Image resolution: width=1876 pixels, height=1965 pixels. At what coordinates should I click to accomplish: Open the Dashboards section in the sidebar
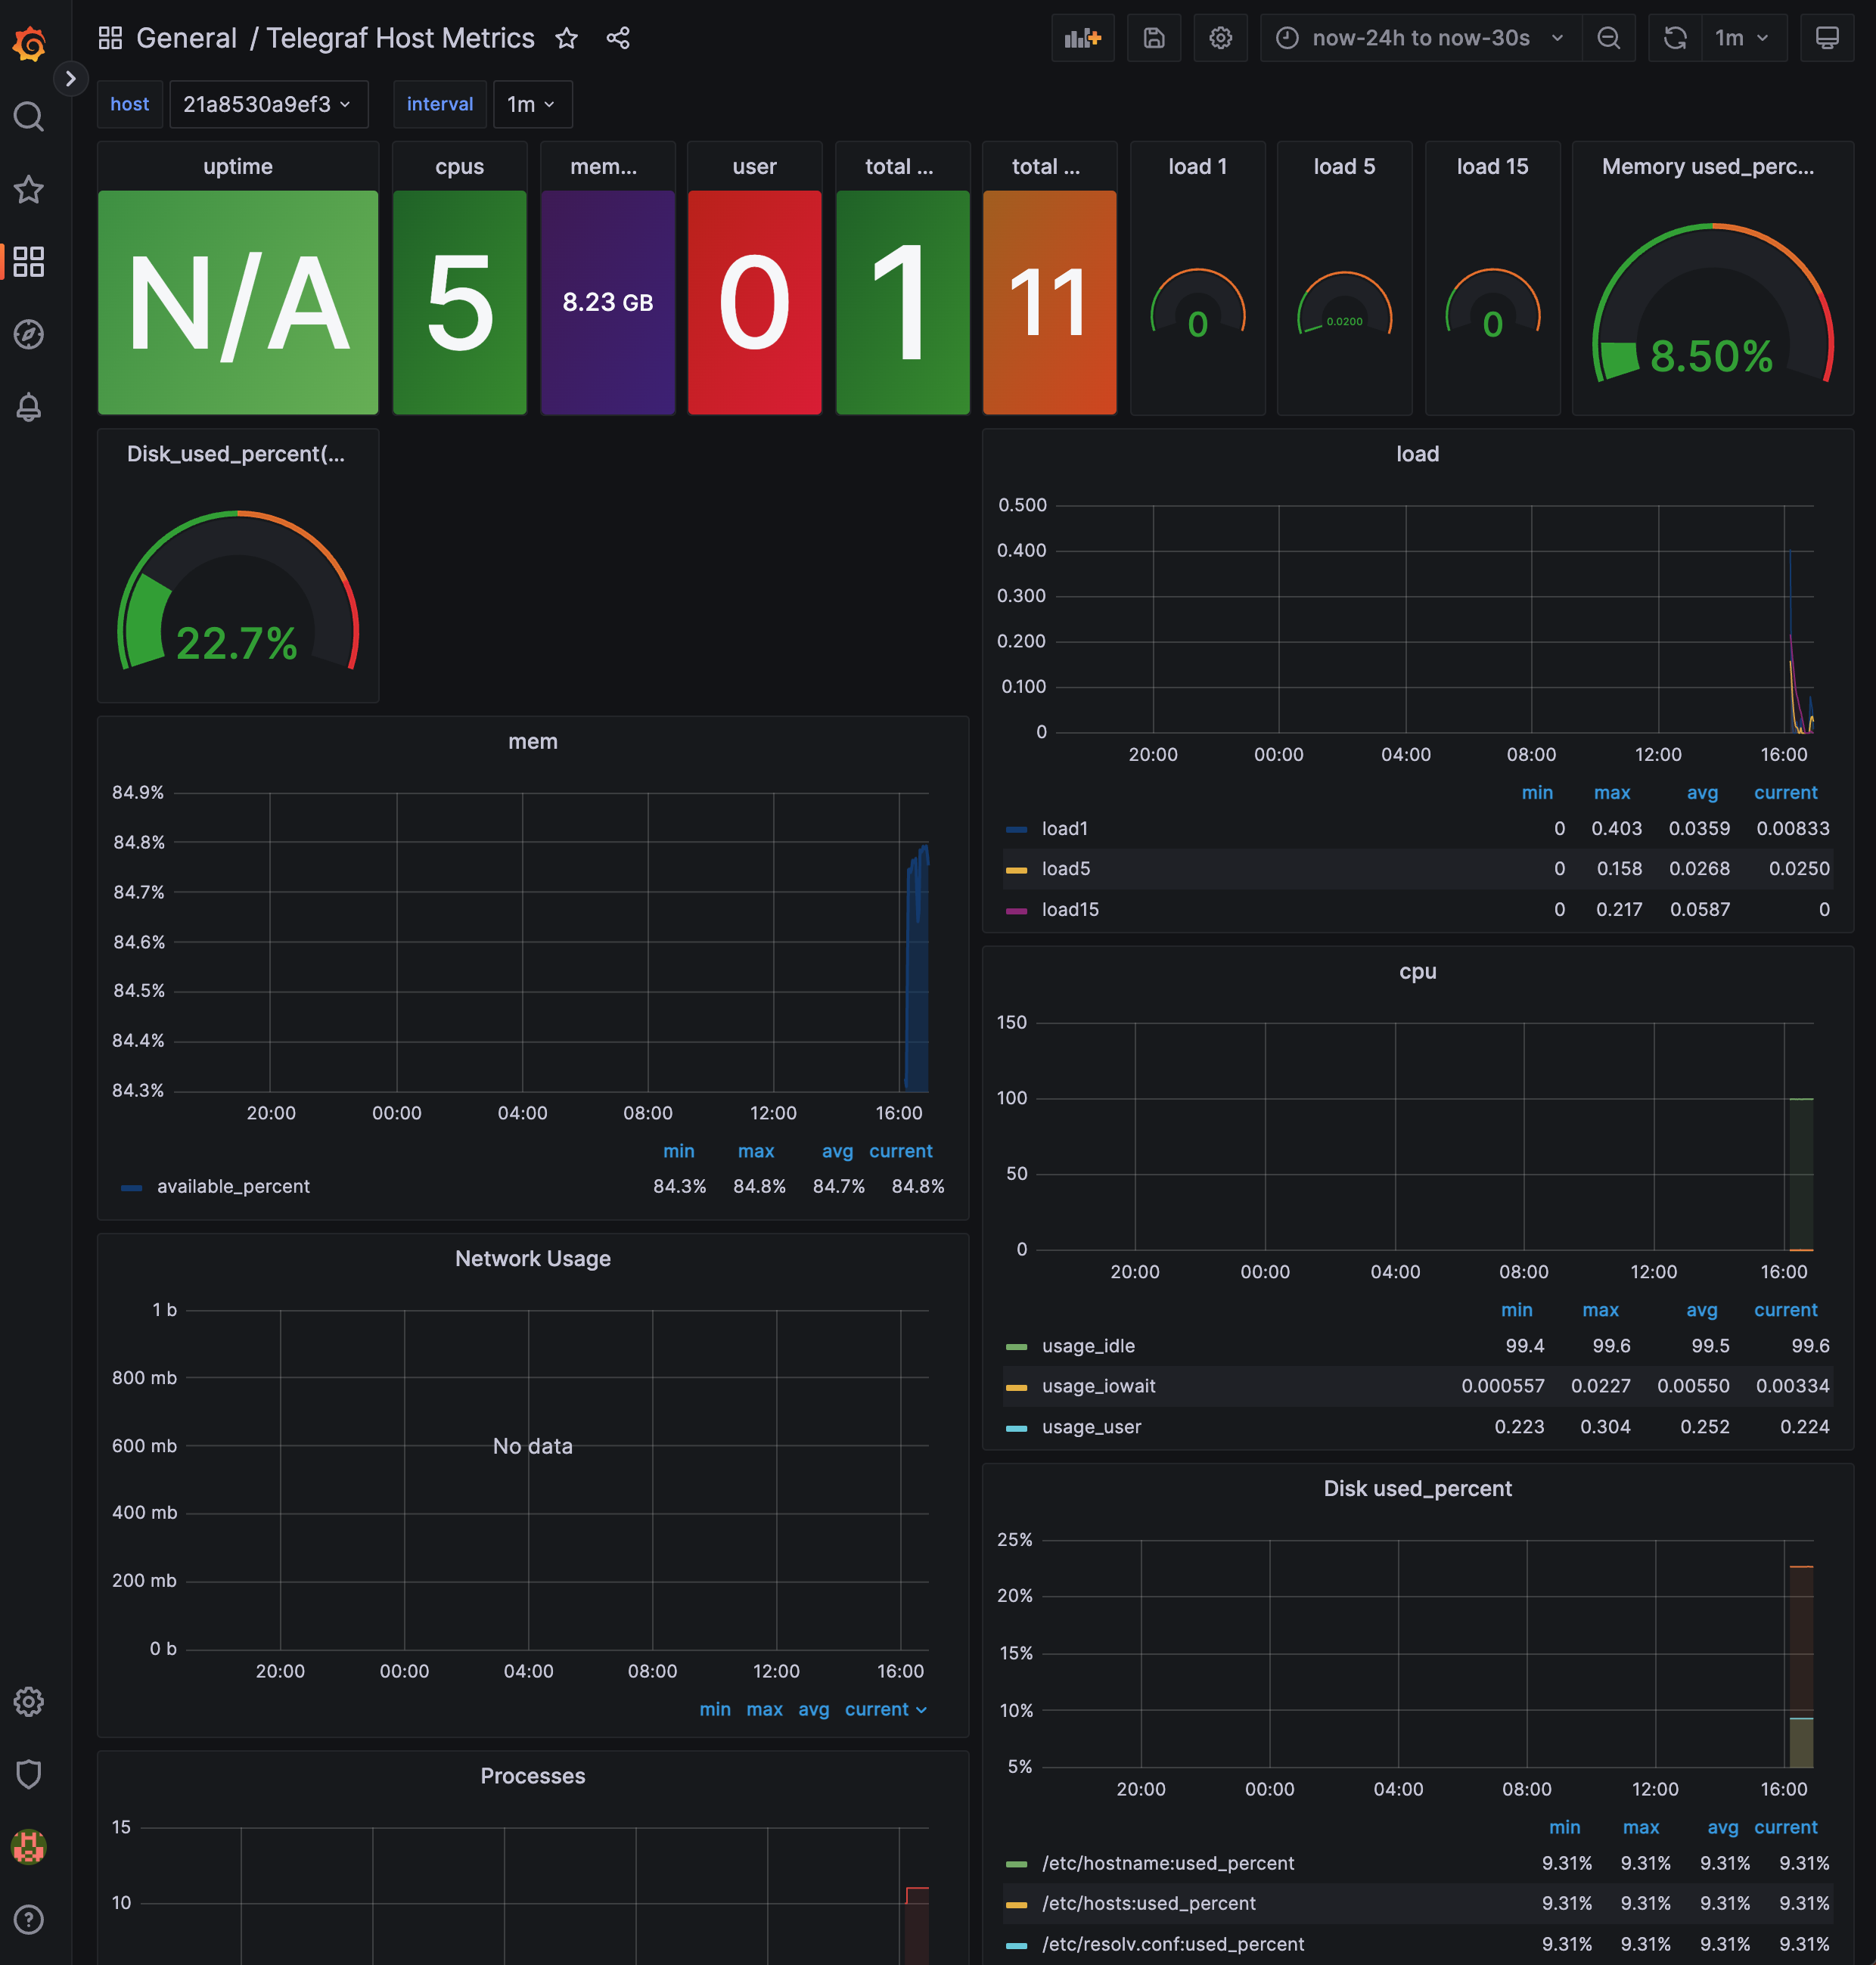pos(29,261)
